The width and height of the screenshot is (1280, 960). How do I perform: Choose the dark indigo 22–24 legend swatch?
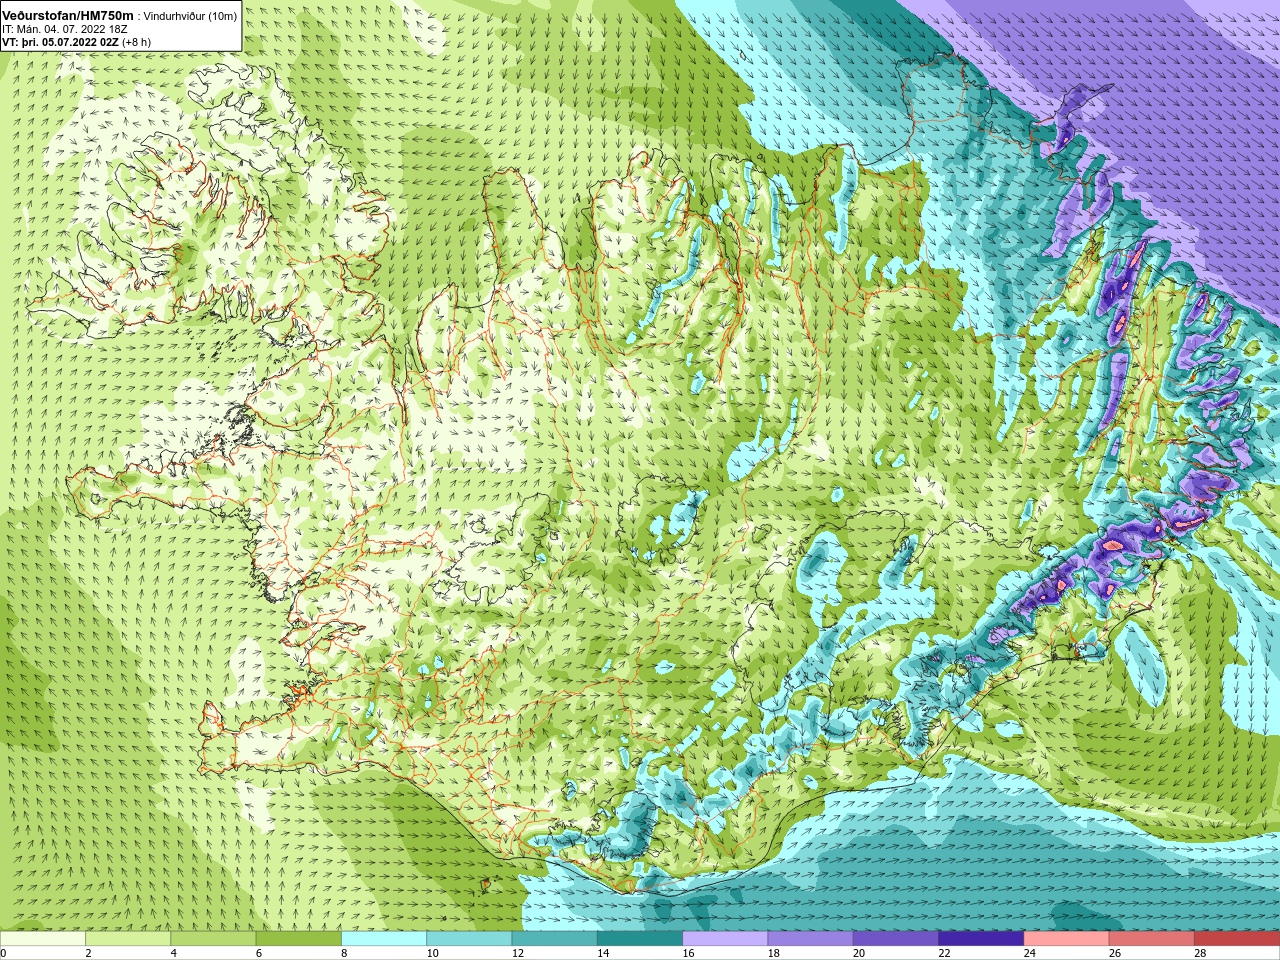981,939
